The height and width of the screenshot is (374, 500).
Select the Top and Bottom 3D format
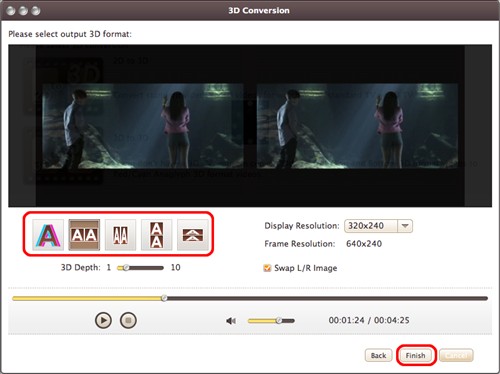tap(157, 235)
